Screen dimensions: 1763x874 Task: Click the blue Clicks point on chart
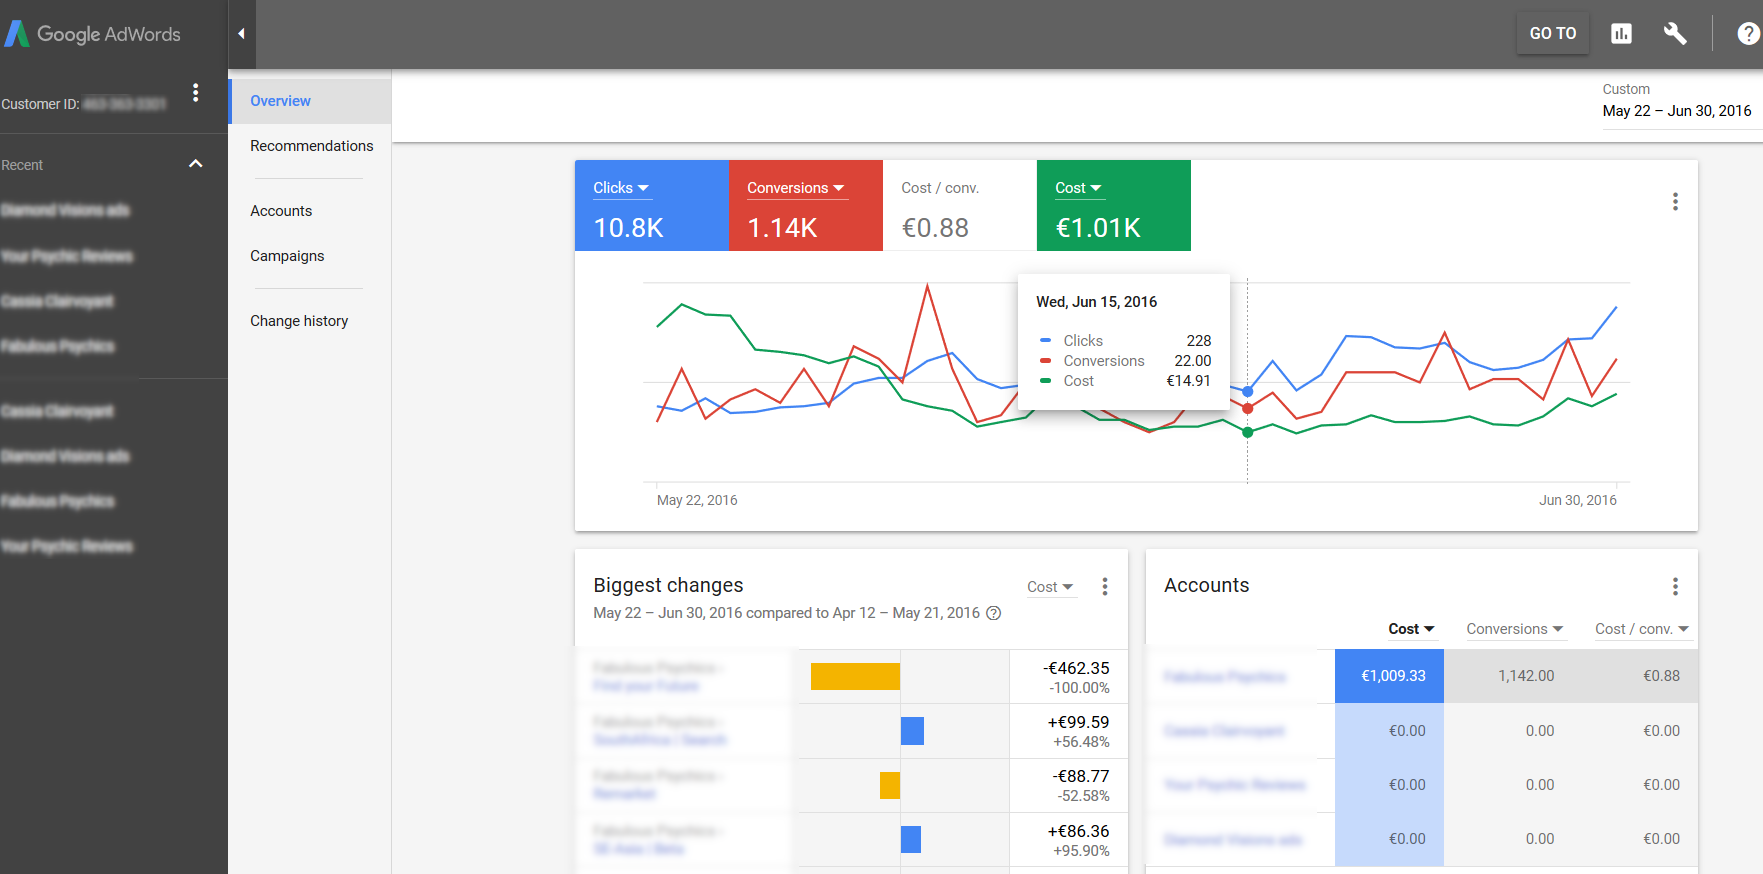point(1247,392)
